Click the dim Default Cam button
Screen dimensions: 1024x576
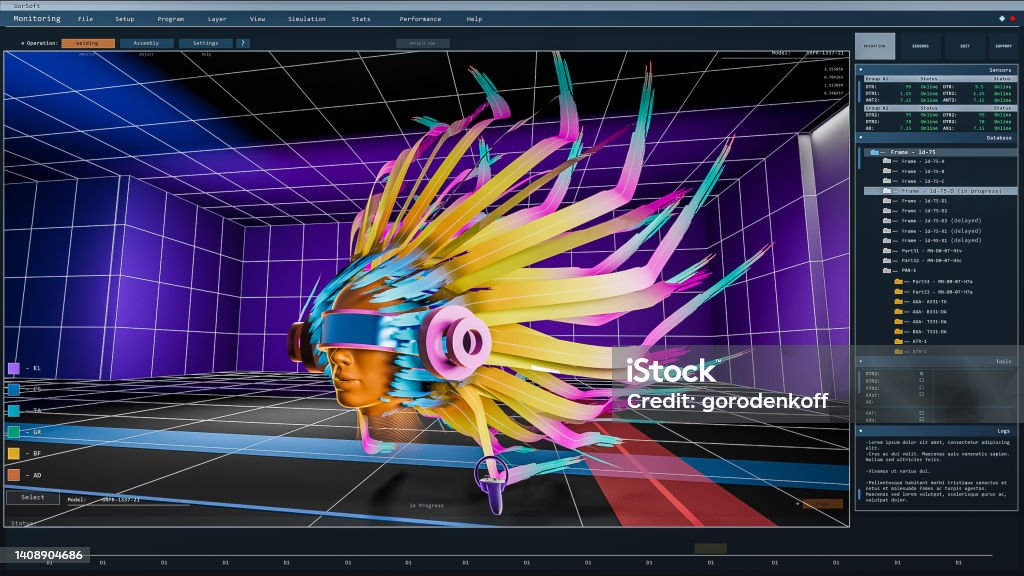423,43
